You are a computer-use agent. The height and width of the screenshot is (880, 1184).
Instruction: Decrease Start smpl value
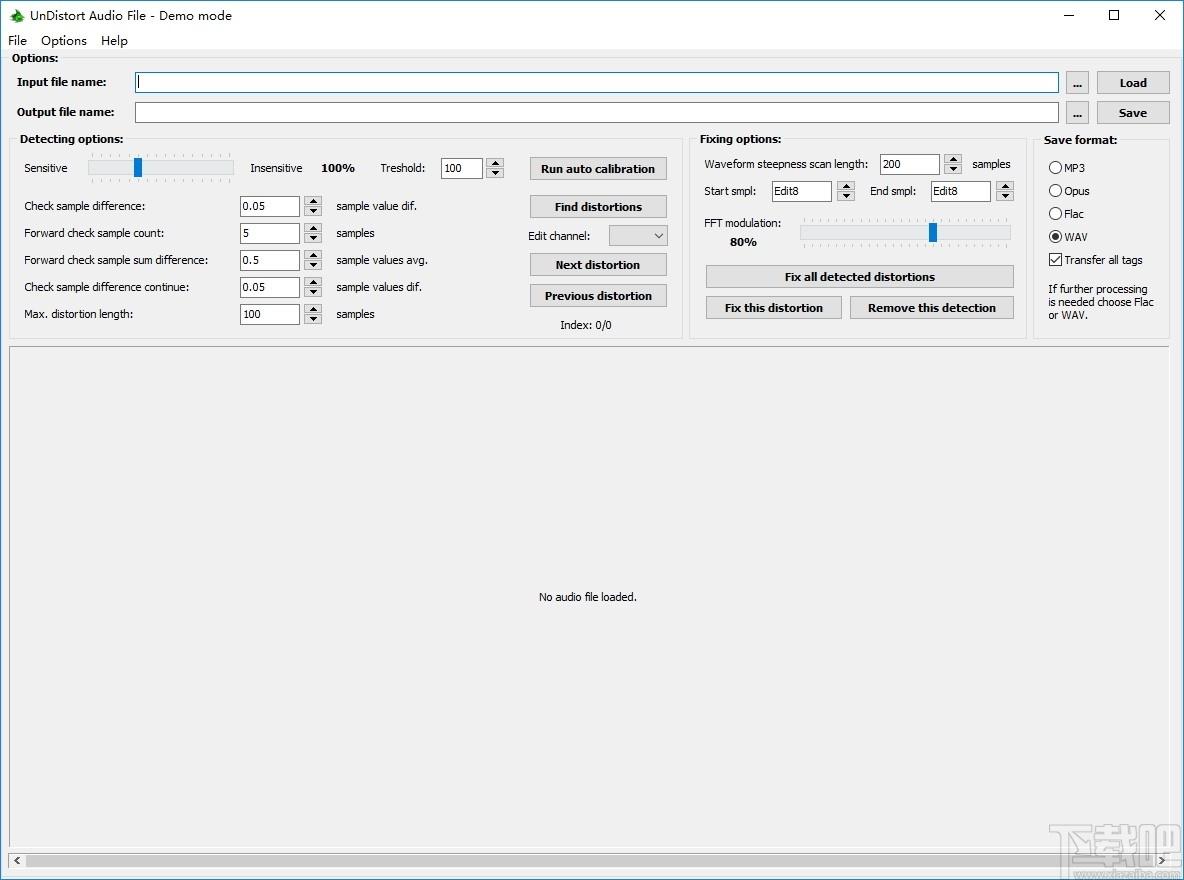(x=846, y=196)
